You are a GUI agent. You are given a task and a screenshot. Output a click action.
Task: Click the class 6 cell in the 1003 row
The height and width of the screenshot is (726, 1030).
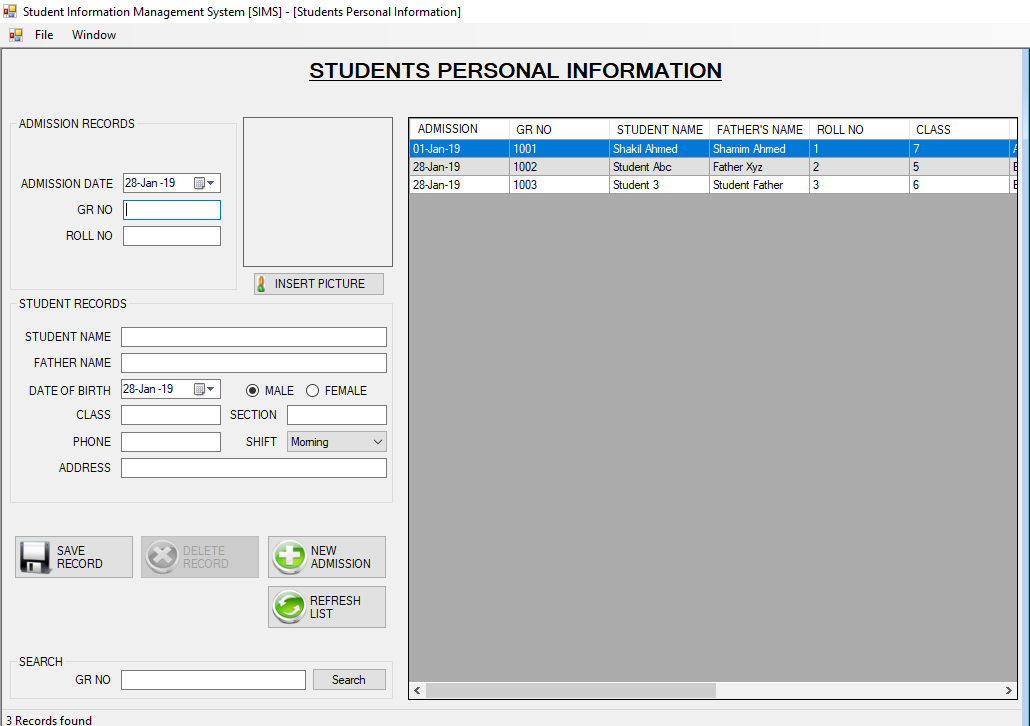click(x=959, y=185)
